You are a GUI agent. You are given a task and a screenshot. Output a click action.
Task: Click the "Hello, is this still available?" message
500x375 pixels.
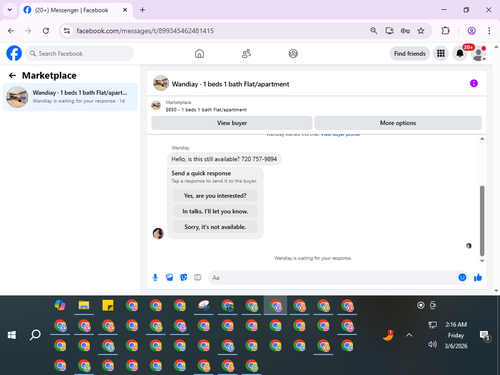[224, 159]
